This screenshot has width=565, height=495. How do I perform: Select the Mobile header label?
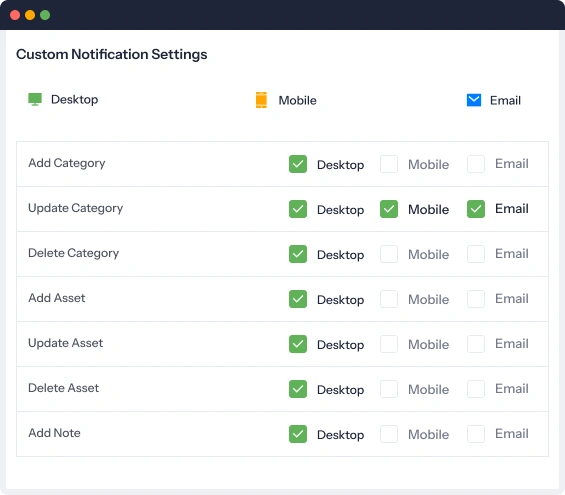[297, 100]
